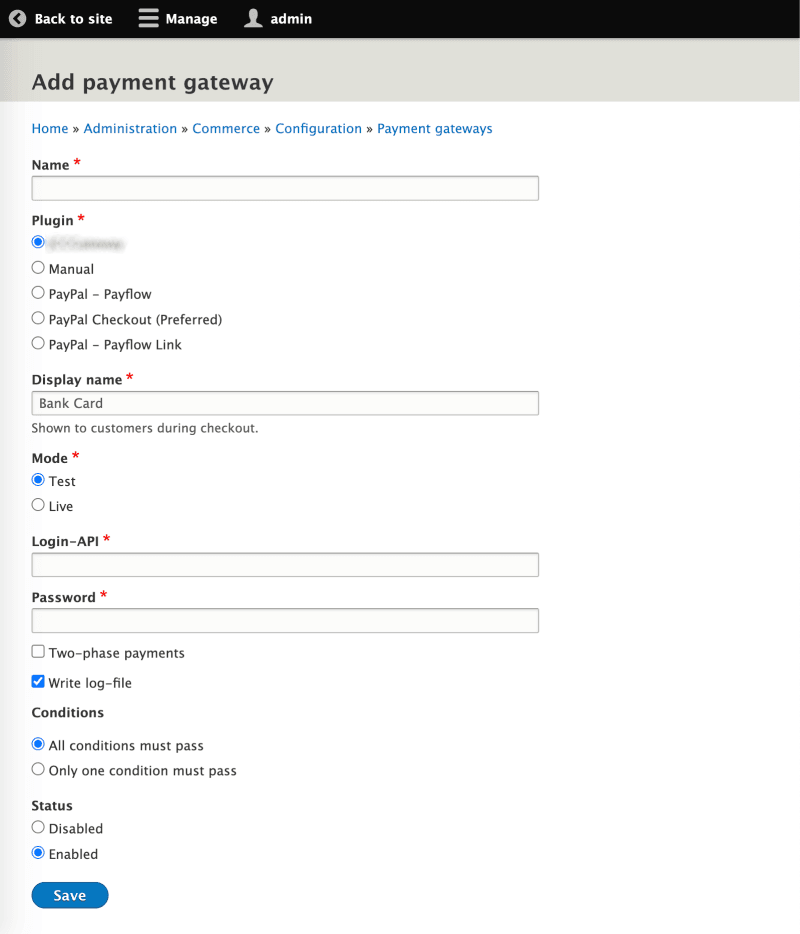Click the Save button
Image resolution: width=800 pixels, height=934 pixels.
pyautogui.click(x=69, y=895)
